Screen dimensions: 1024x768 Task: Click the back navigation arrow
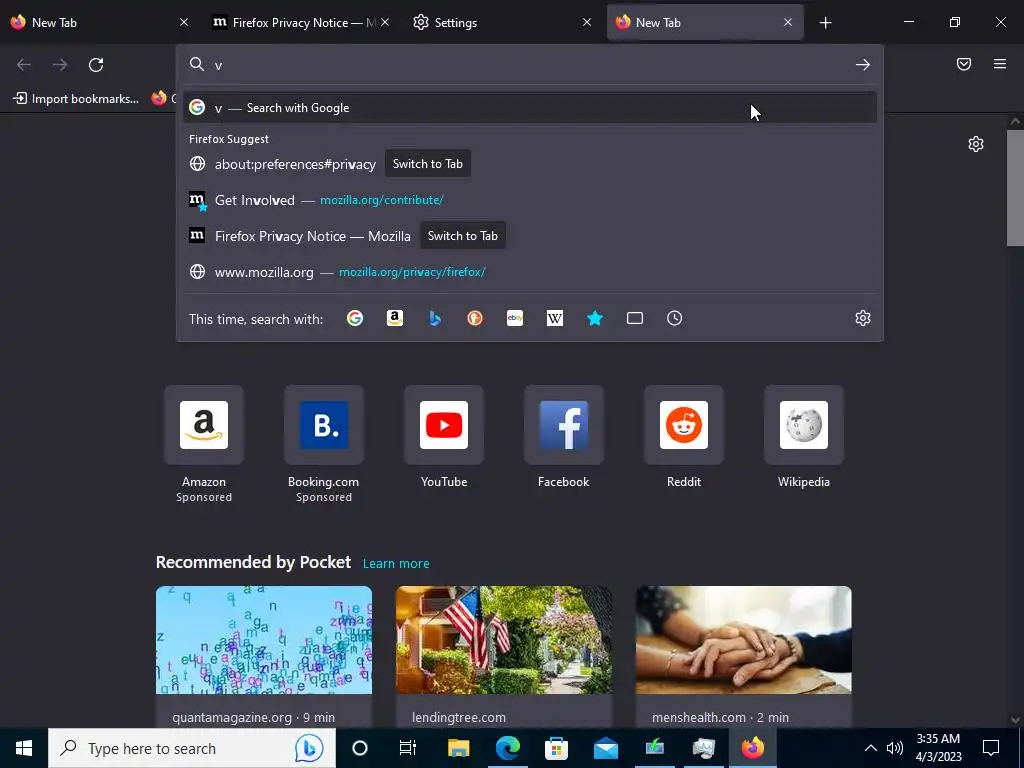coord(24,65)
